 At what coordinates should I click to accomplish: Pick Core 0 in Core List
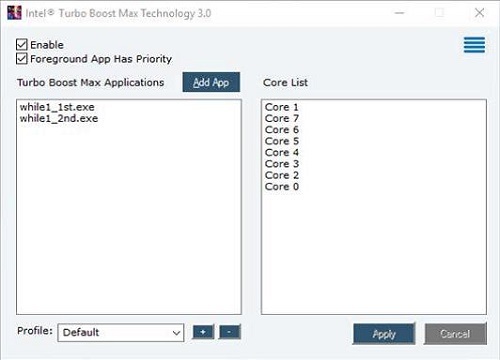pos(282,186)
